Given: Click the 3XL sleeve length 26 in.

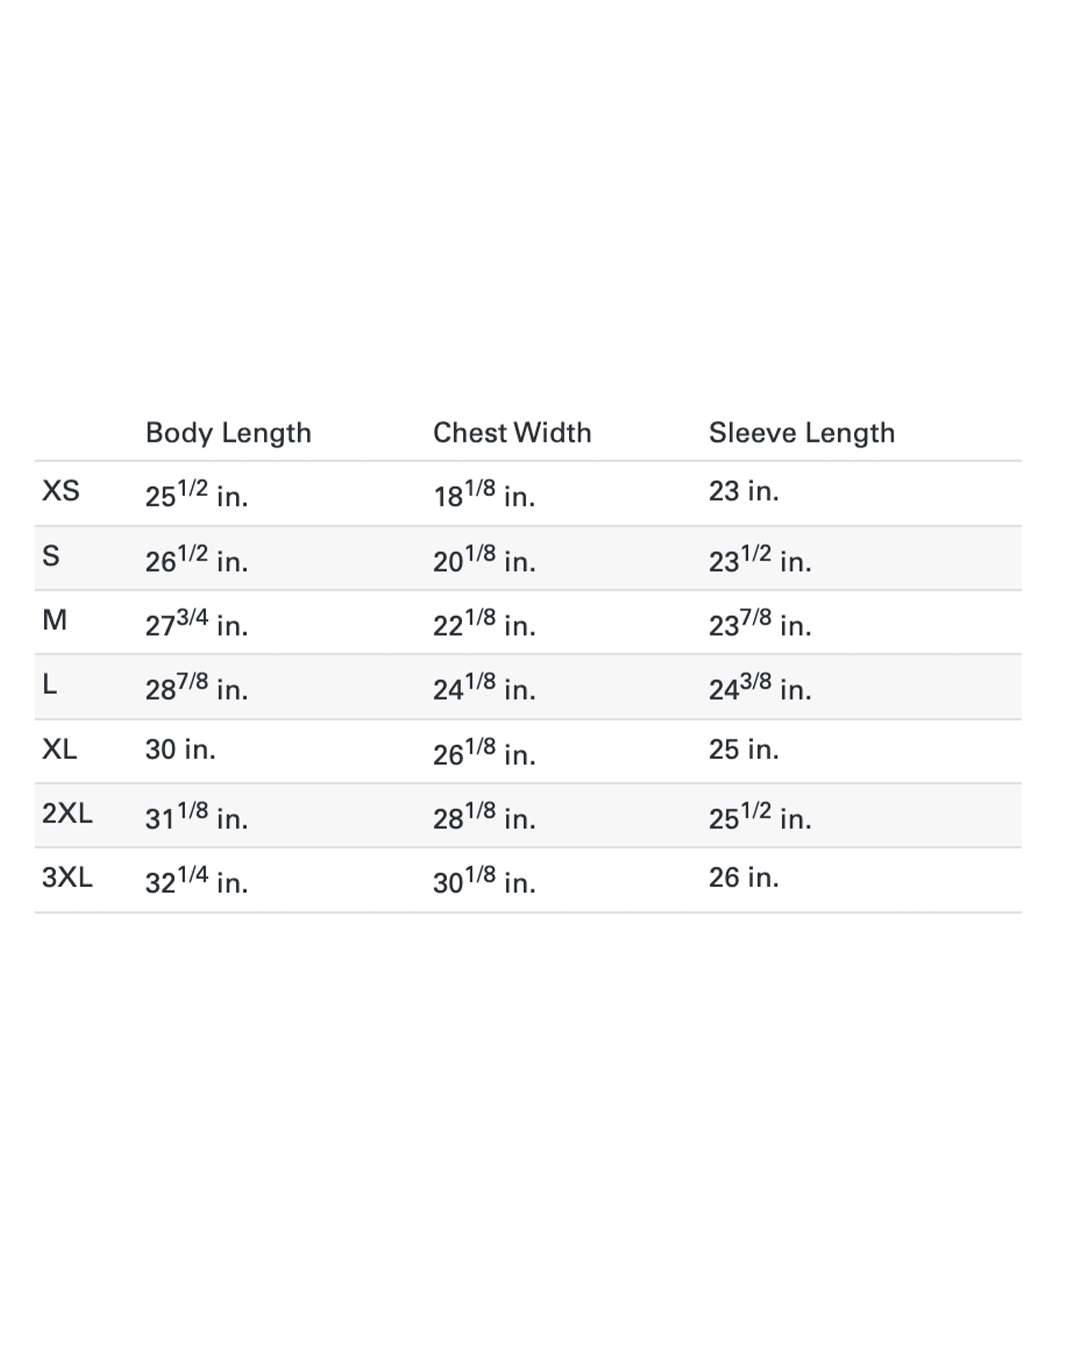Looking at the screenshot, I should (x=743, y=877).
